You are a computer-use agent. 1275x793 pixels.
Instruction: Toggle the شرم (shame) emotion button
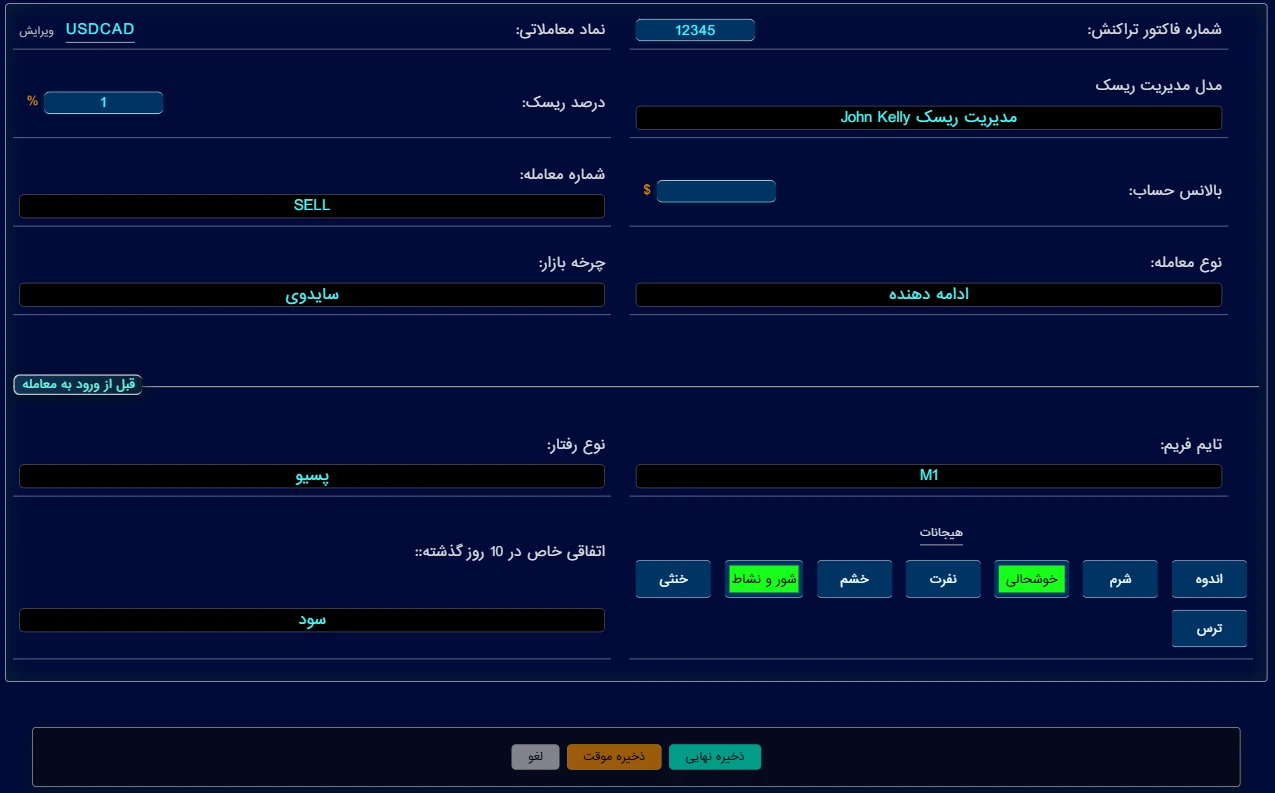tap(1120, 579)
